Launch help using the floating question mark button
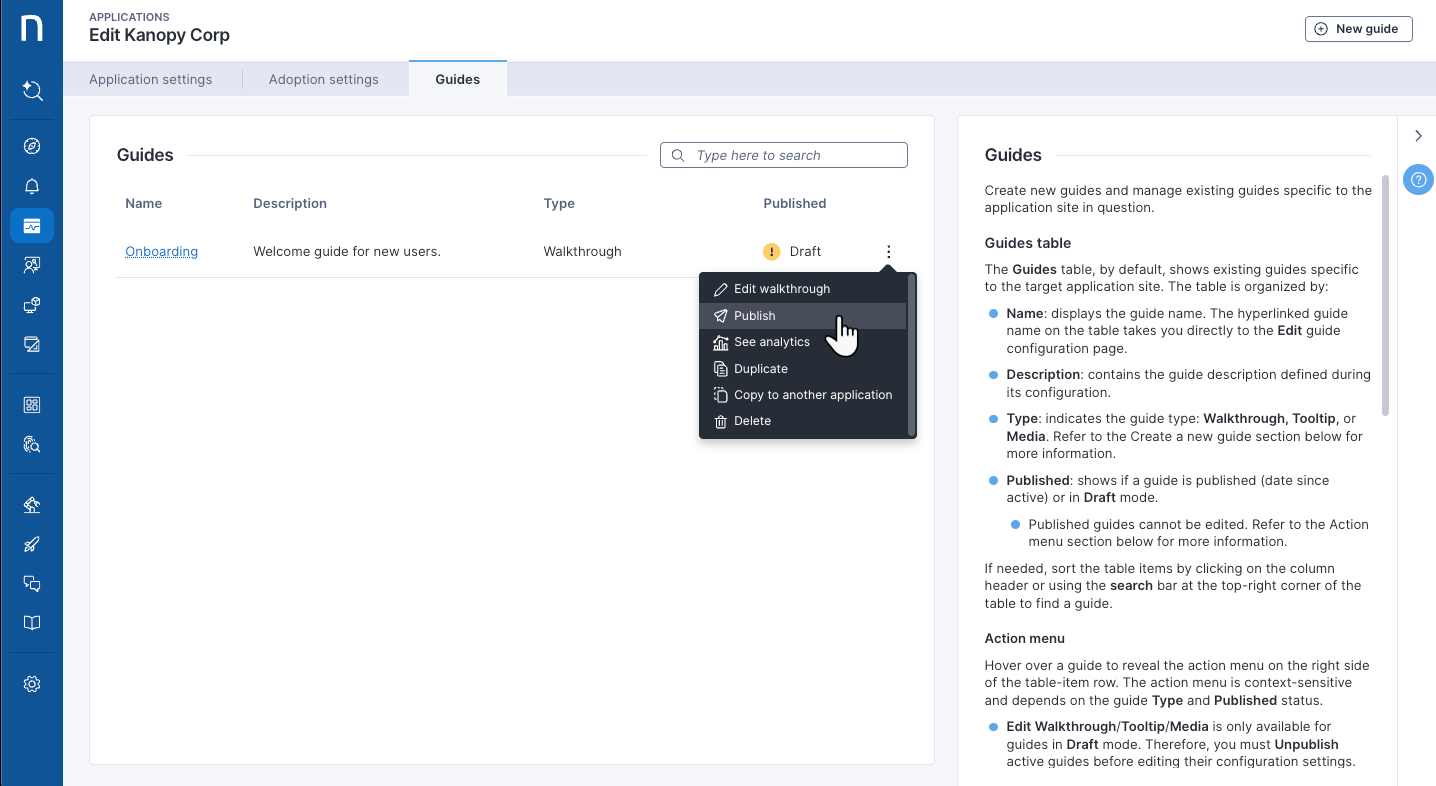The height and width of the screenshot is (786, 1436). tap(1418, 179)
